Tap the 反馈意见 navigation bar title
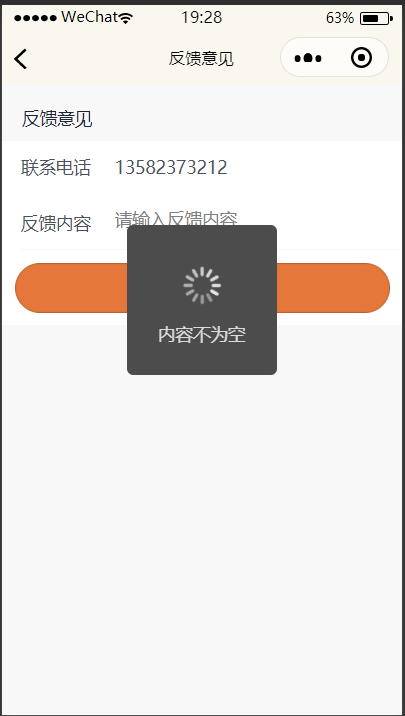 click(x=201, y=58)
